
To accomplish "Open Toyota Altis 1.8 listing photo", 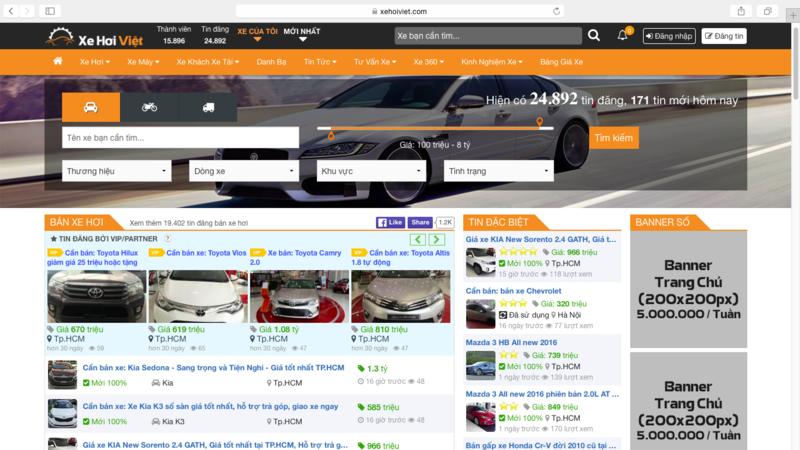I will click(x=401, y=296).
